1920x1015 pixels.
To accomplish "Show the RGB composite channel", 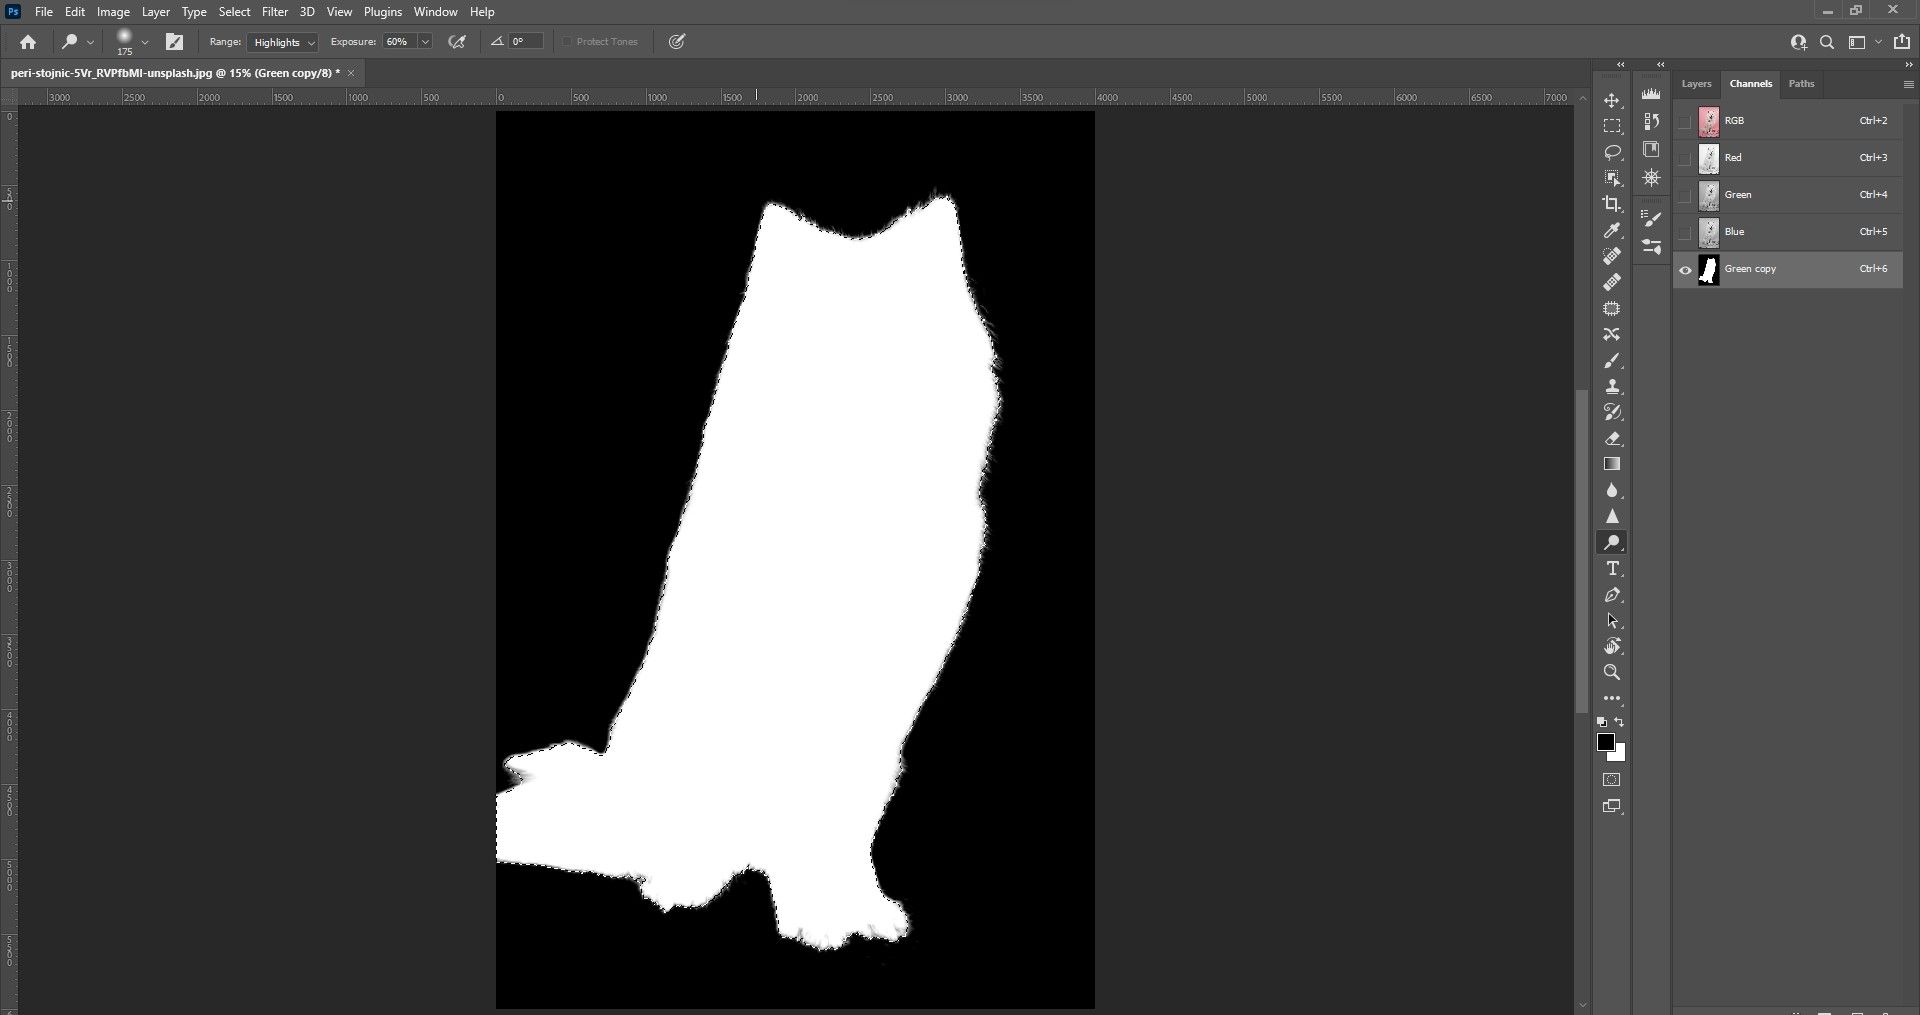I will point(1685,121).
